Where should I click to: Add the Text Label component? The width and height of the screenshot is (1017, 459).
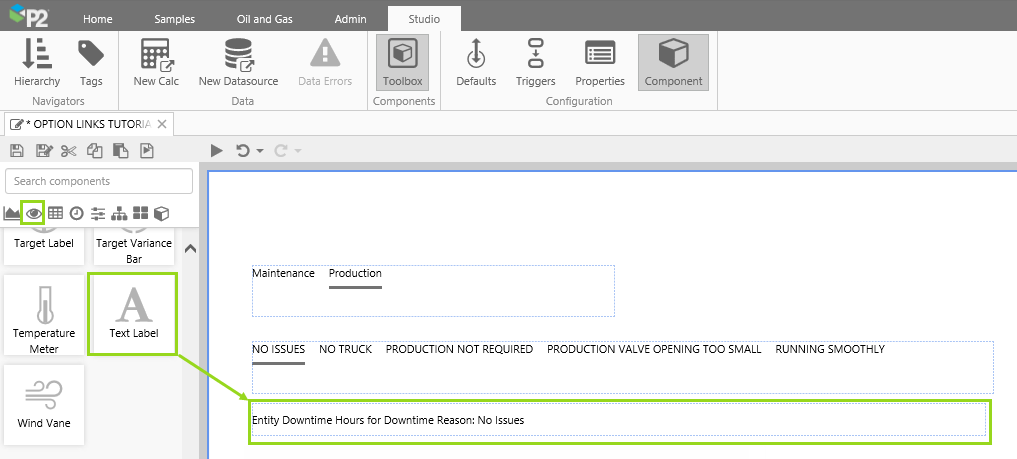pos(132,313)
